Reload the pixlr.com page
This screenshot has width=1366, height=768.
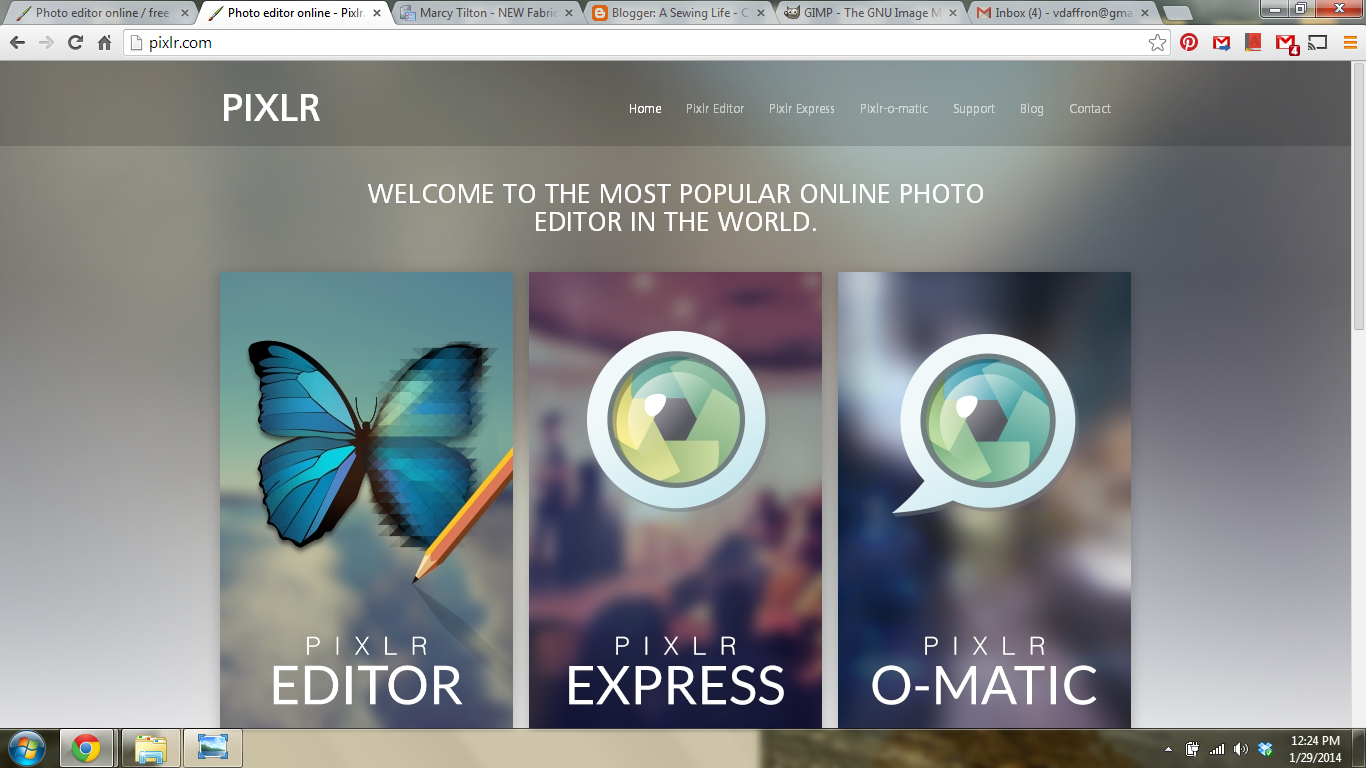75,43
